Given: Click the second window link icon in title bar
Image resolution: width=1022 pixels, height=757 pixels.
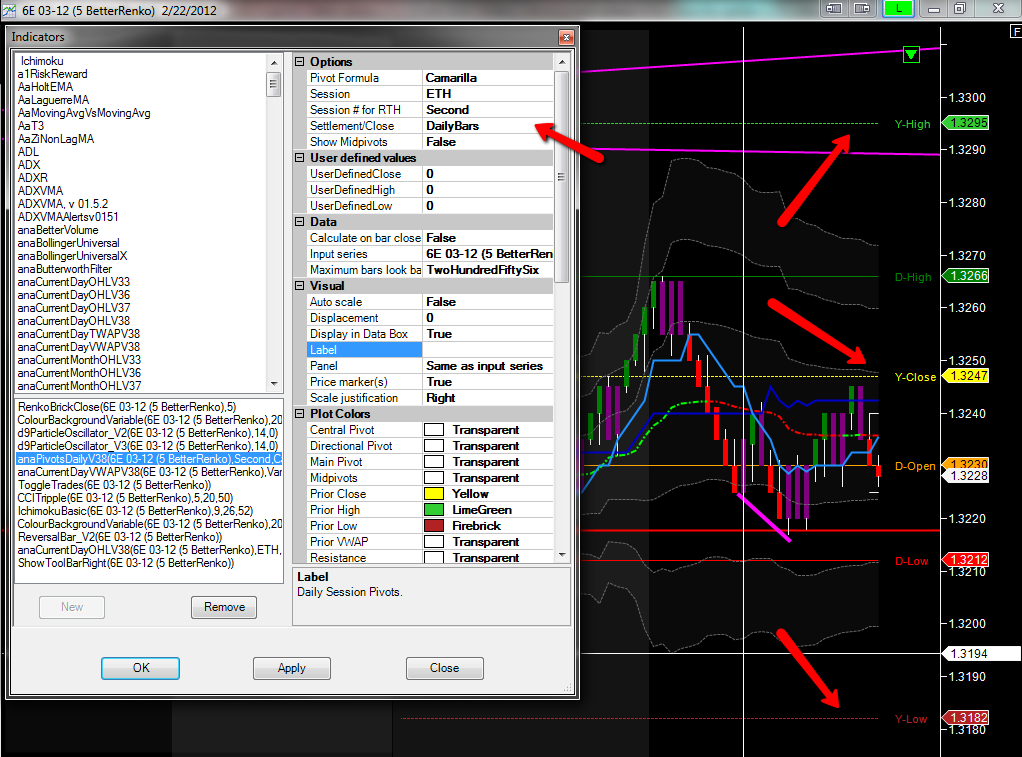Looking at the screenshot, I should [x=862, y=8].
